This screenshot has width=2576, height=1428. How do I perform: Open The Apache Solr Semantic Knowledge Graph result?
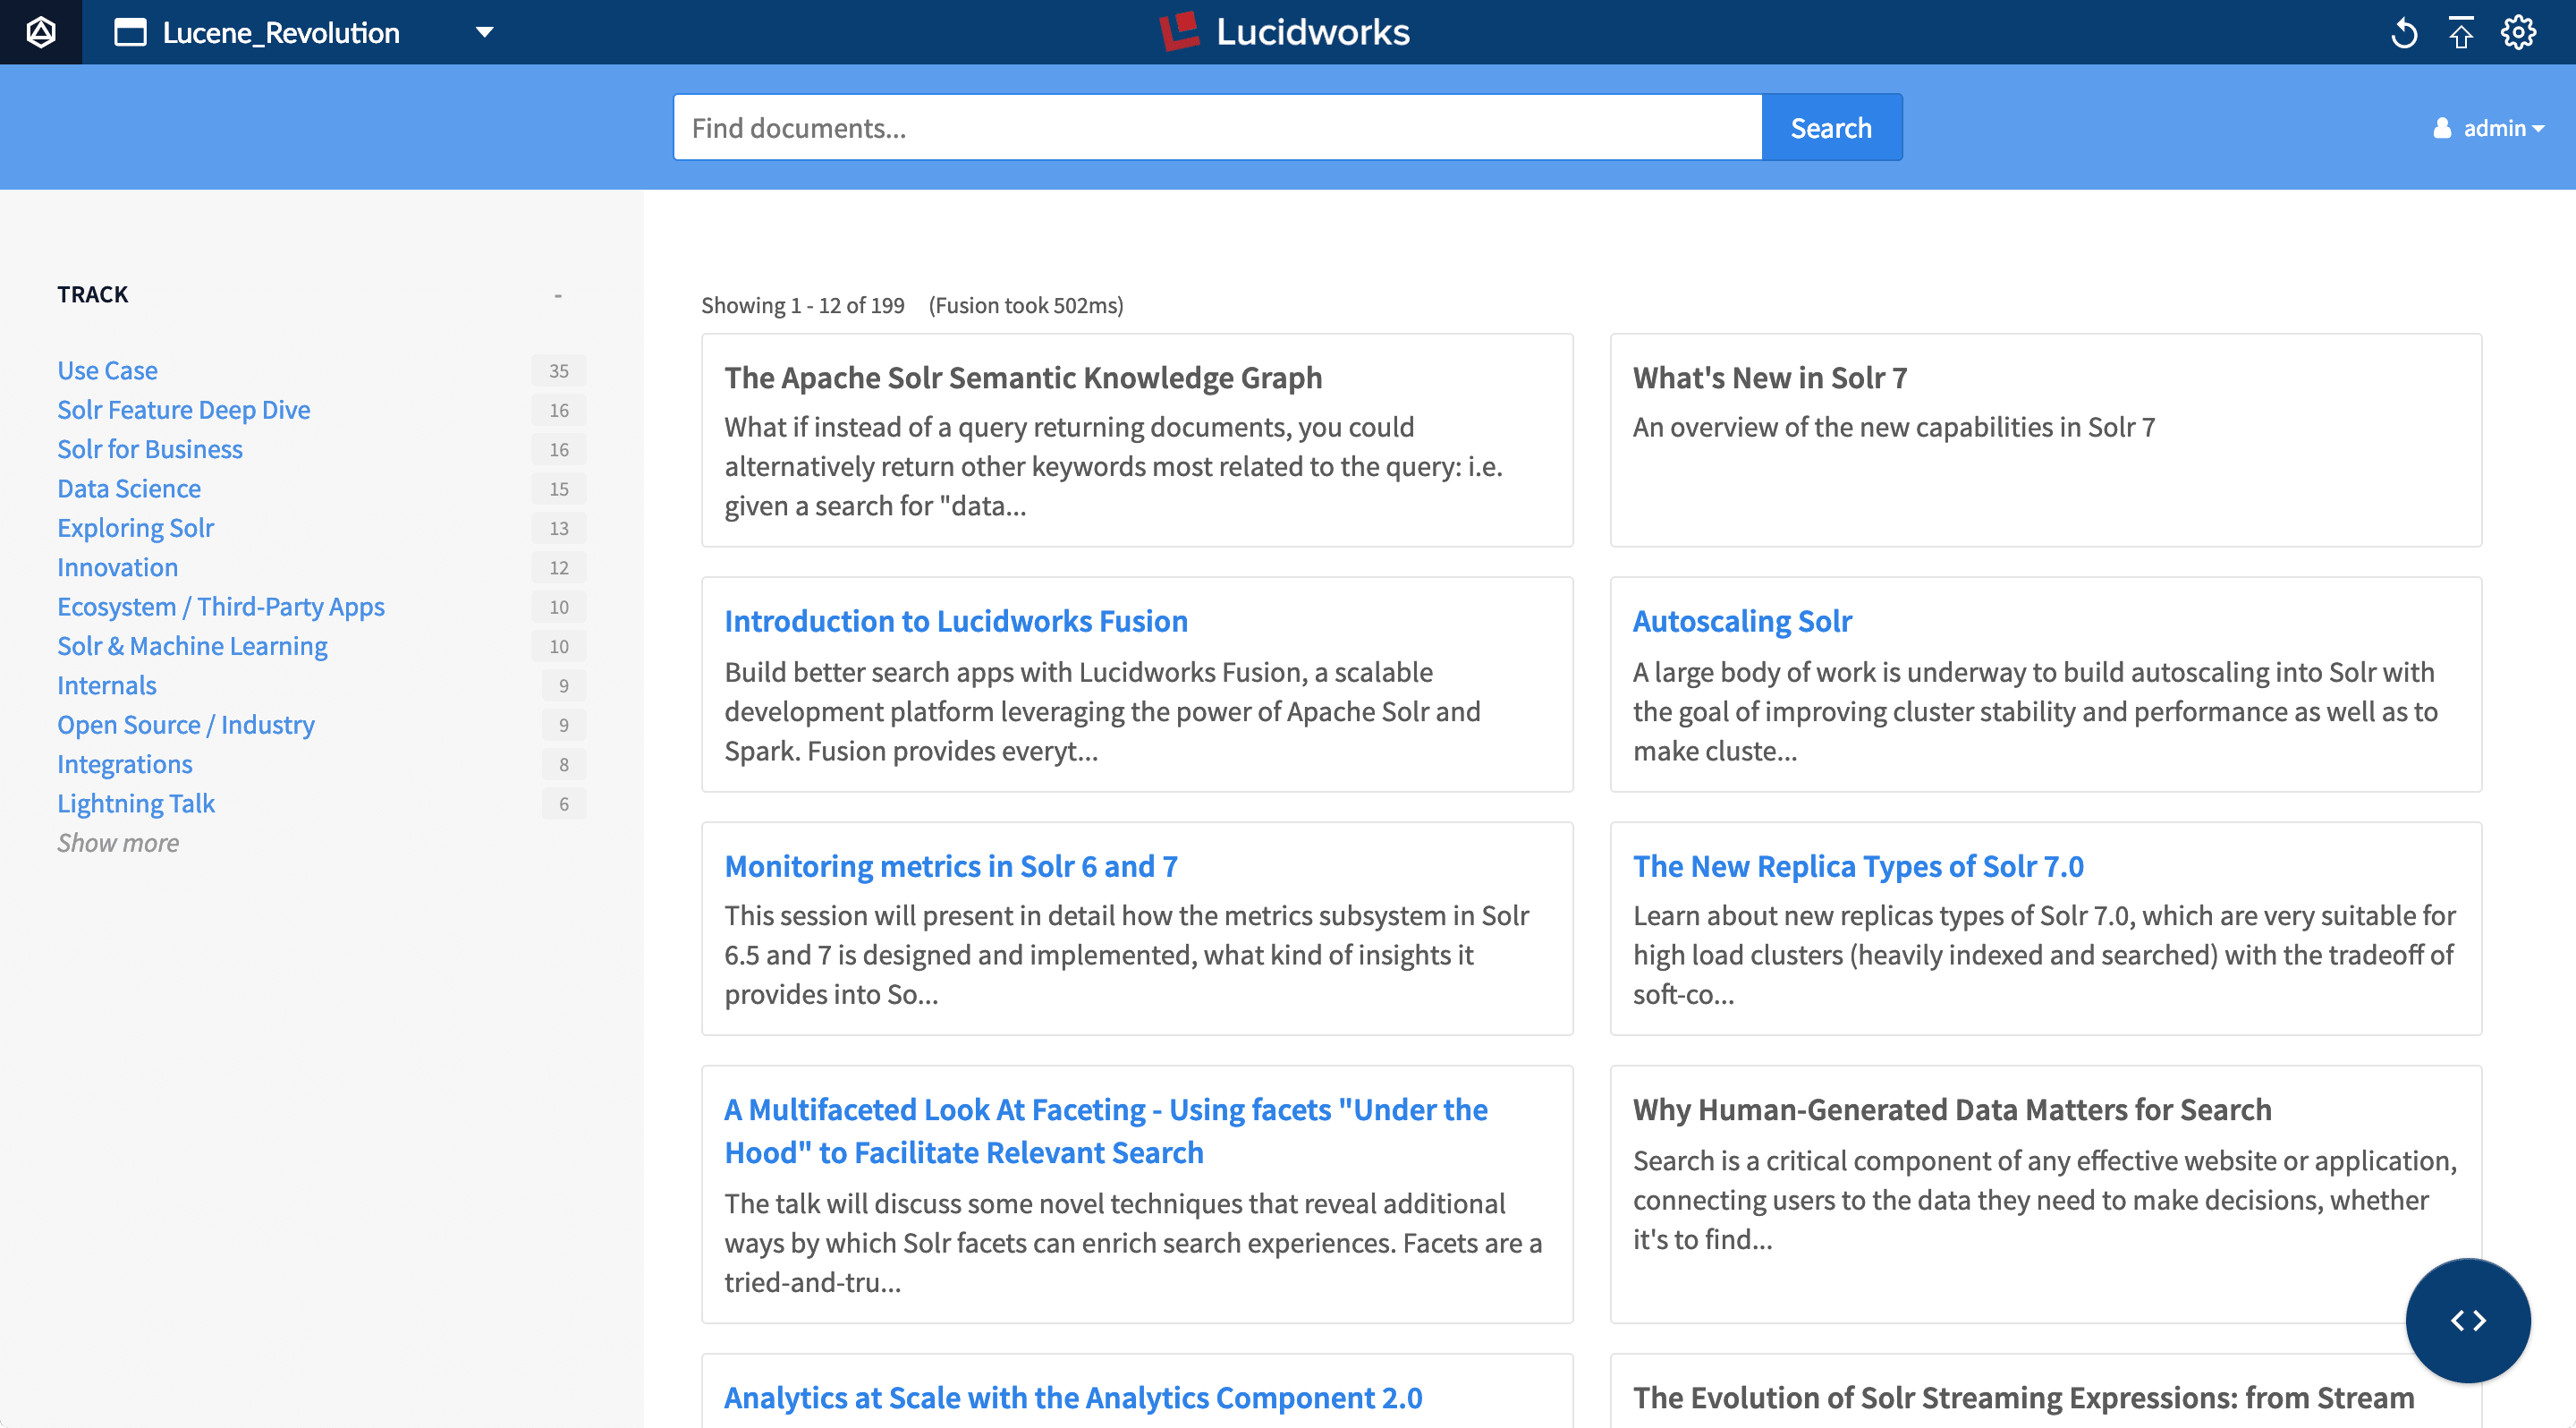[x=1023, y=378]
